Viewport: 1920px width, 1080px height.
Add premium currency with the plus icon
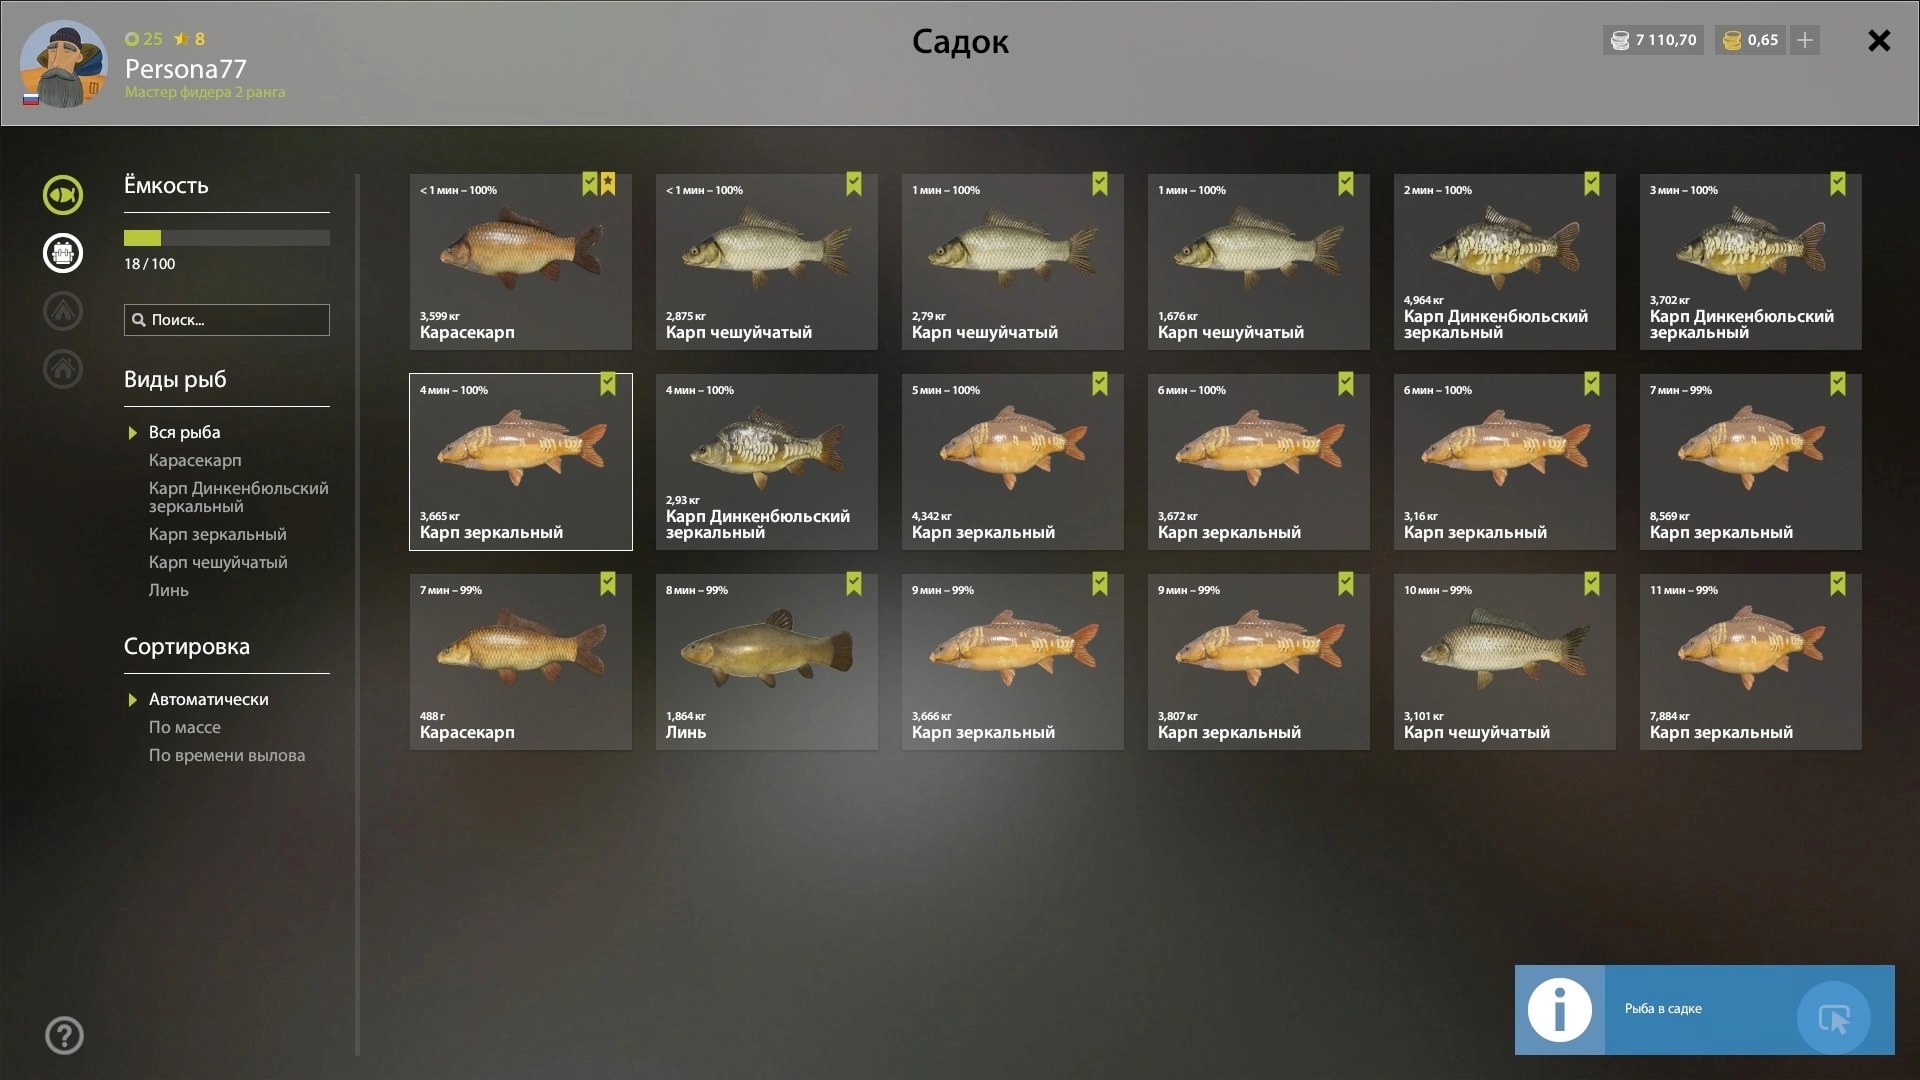click(1804, 40)
